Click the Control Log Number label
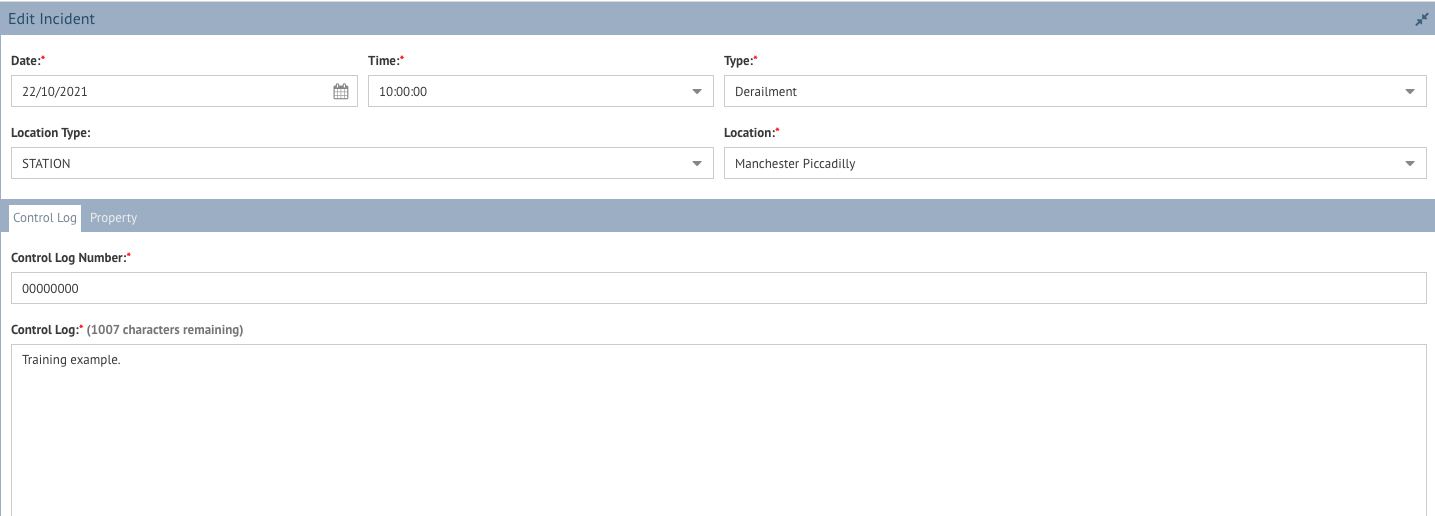The height and width of the screenshot is (516, 1435). coord(71,258)
